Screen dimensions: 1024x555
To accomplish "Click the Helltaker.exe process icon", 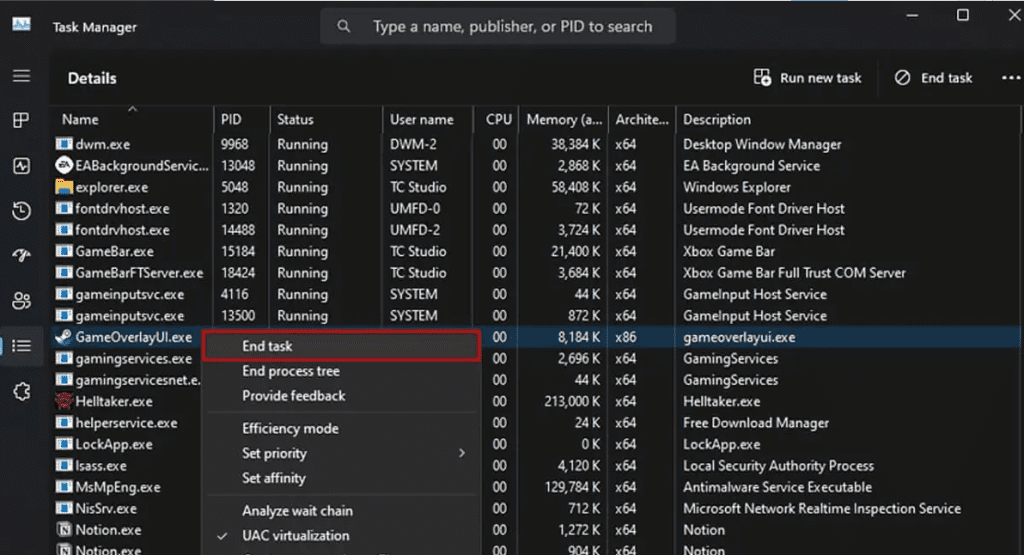I will pyautogui.click(x=64, y=402).
